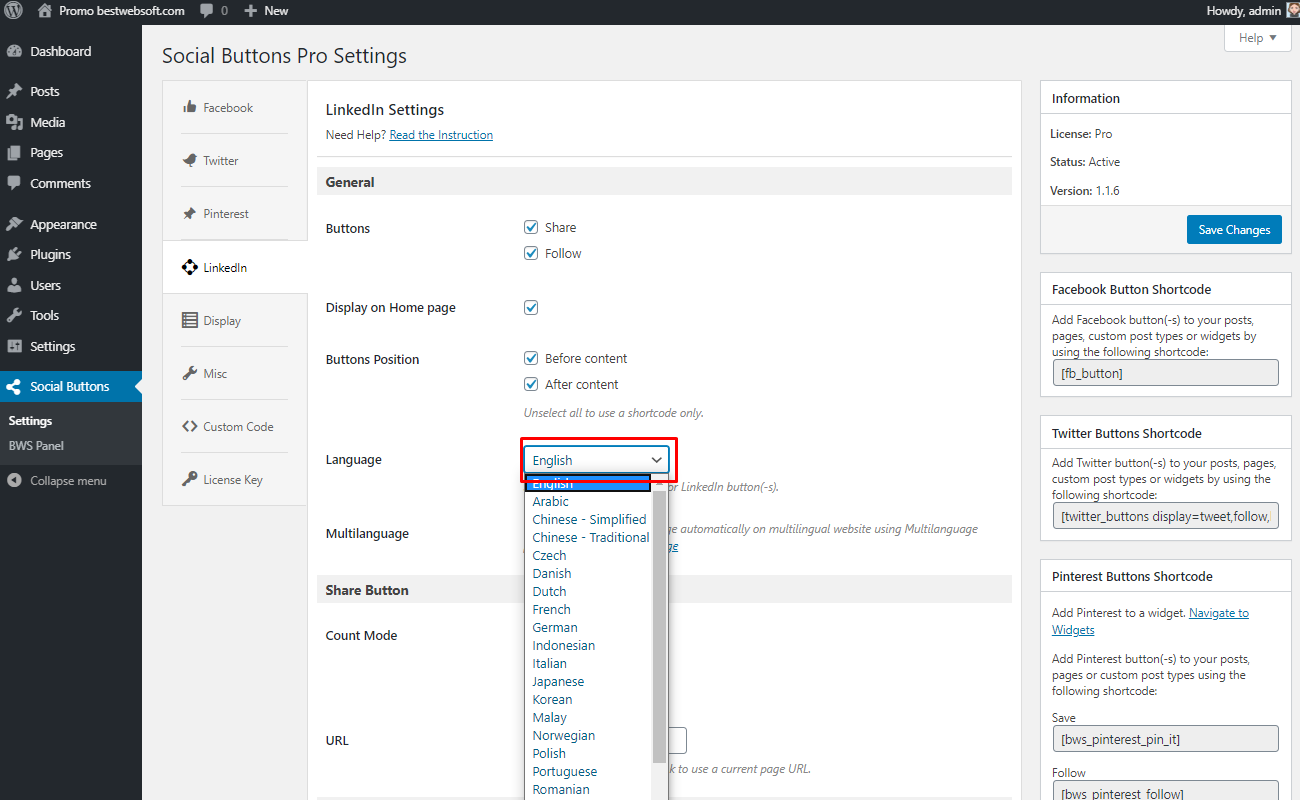
Task: Toggle Display on Home page checkbox
Action: click(531, 307)
